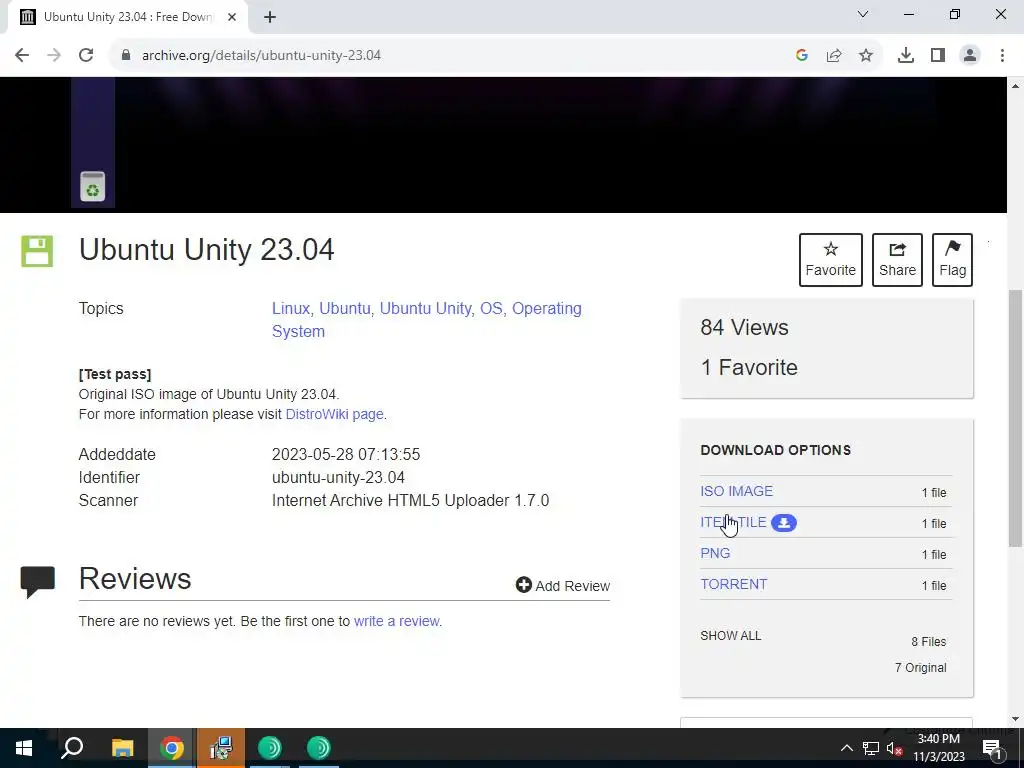1024x768 pixels.
Task: Click the Favorite star button
Action: tap(831, 260)
